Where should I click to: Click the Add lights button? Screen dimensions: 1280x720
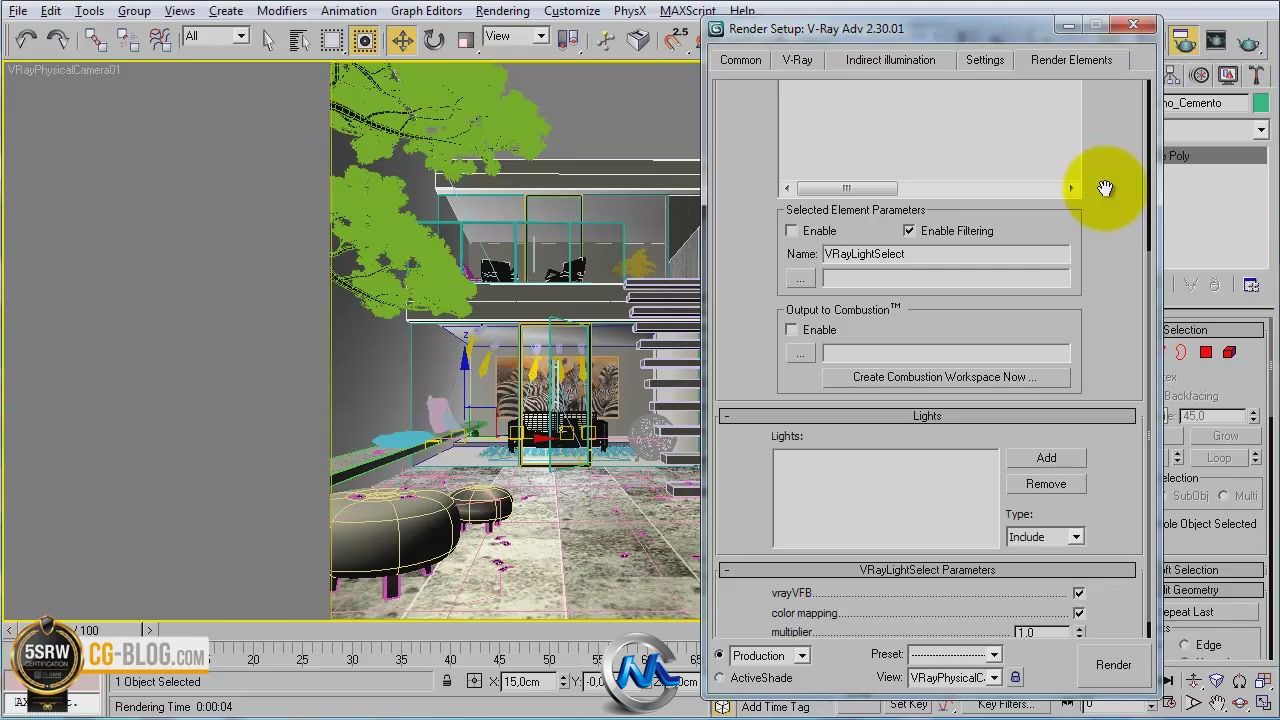pyautogui.click(x=1046, y=458)
